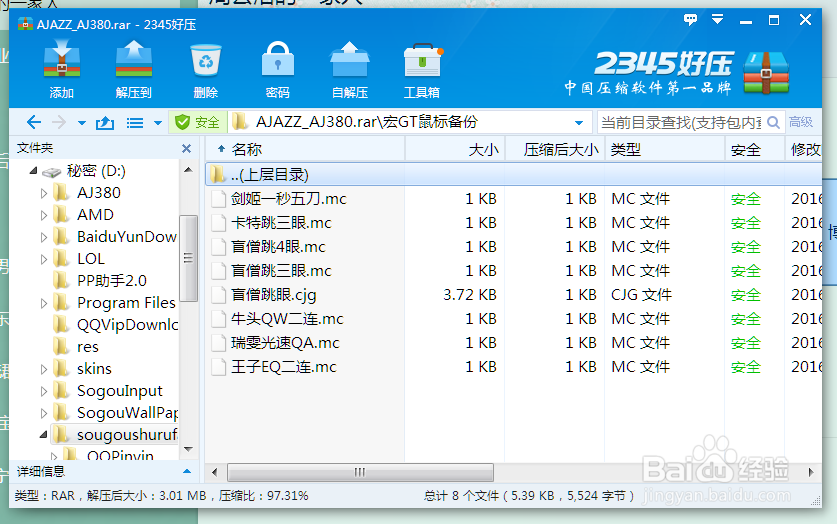Open the address path dropdown

tap(579, 123)
